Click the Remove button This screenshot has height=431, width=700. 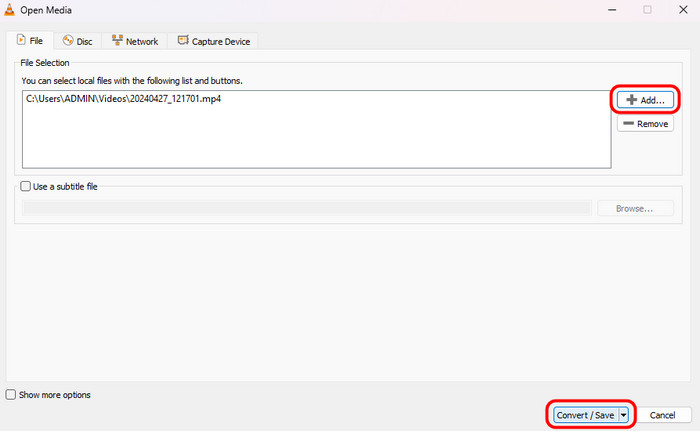click(x=646, y=124)
